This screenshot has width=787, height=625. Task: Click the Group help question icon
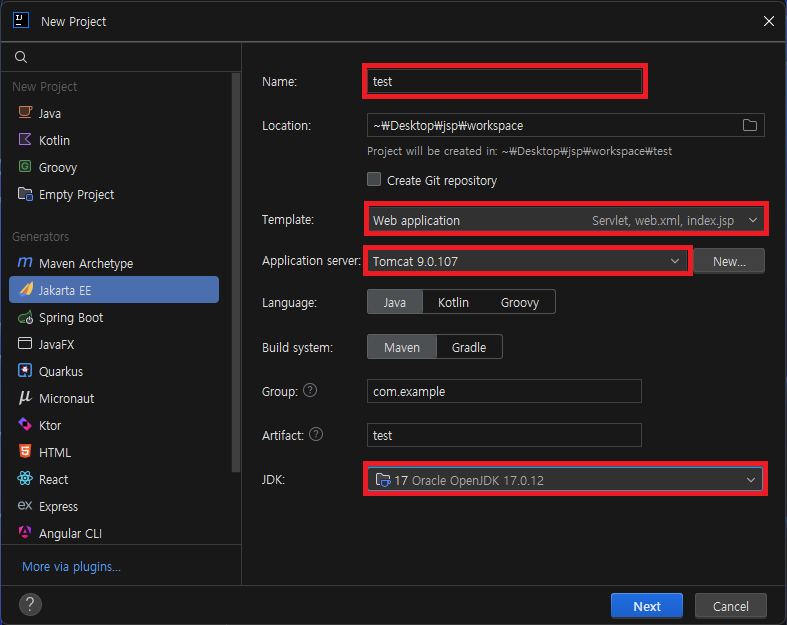pyautogui.click(x=310, y=391)
